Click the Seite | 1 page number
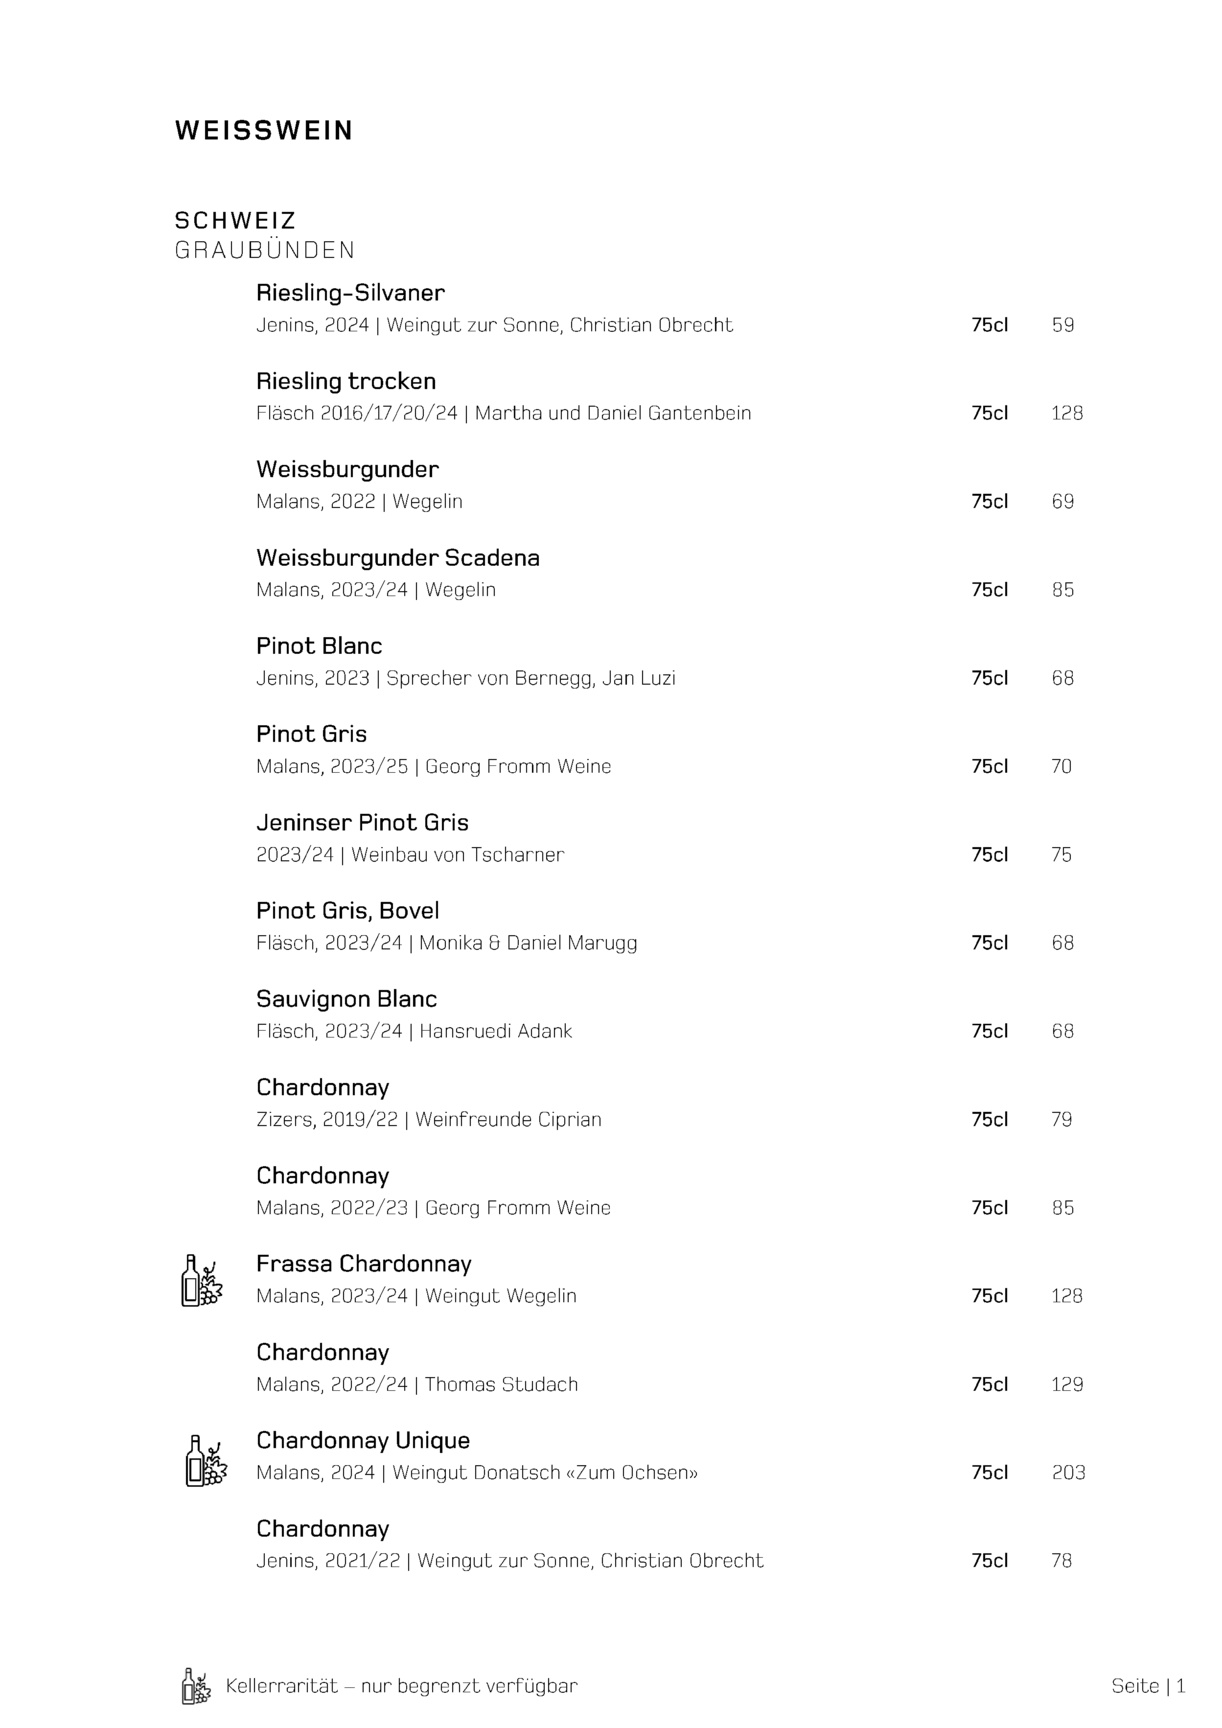Viewport: 1222px width, 1728px height. click(x=1148, y=1686)
